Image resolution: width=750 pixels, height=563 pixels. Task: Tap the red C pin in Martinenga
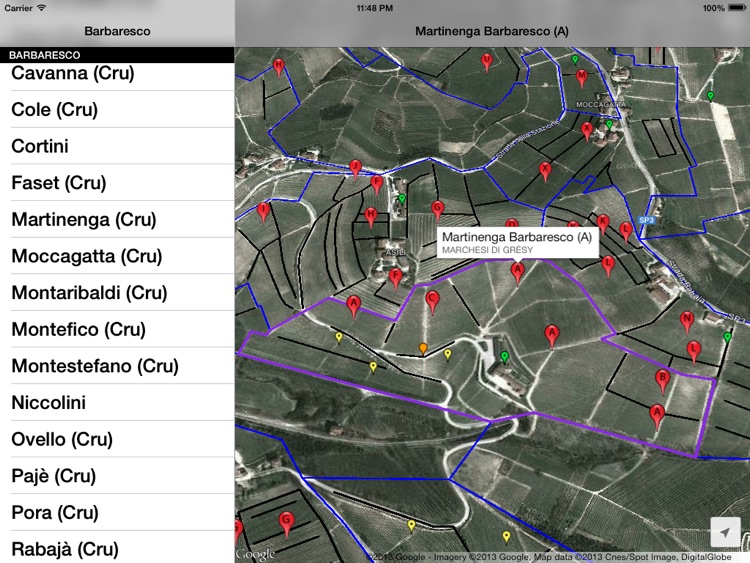click(432, 302)
